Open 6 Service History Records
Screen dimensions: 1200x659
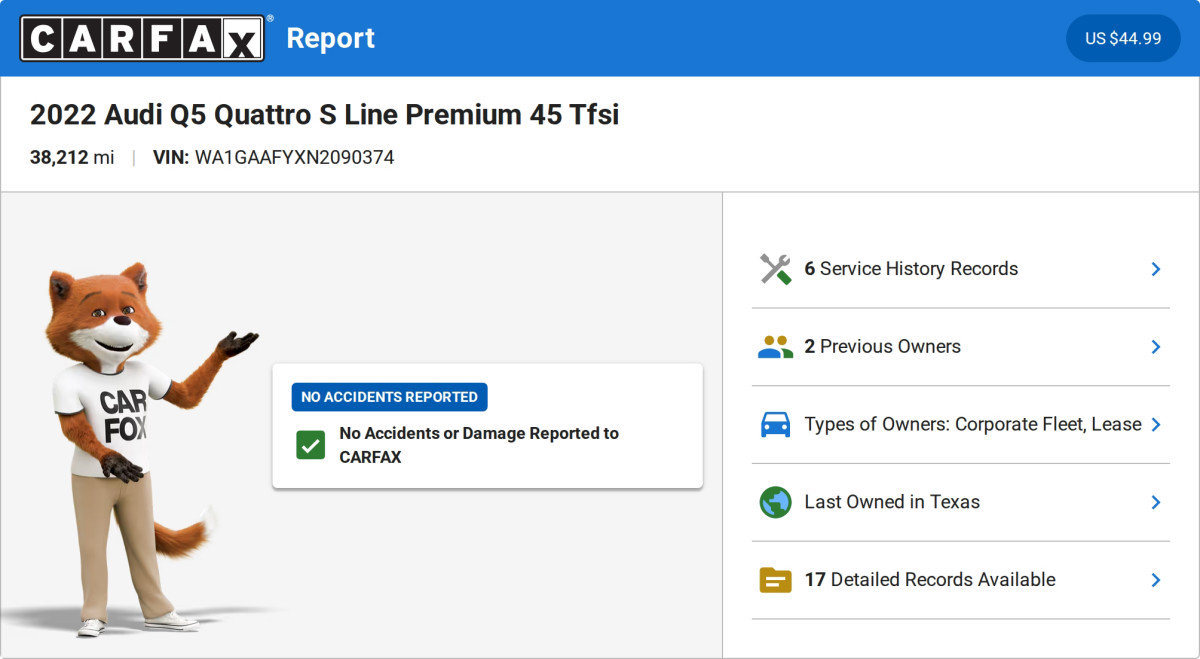click(960, 269)
